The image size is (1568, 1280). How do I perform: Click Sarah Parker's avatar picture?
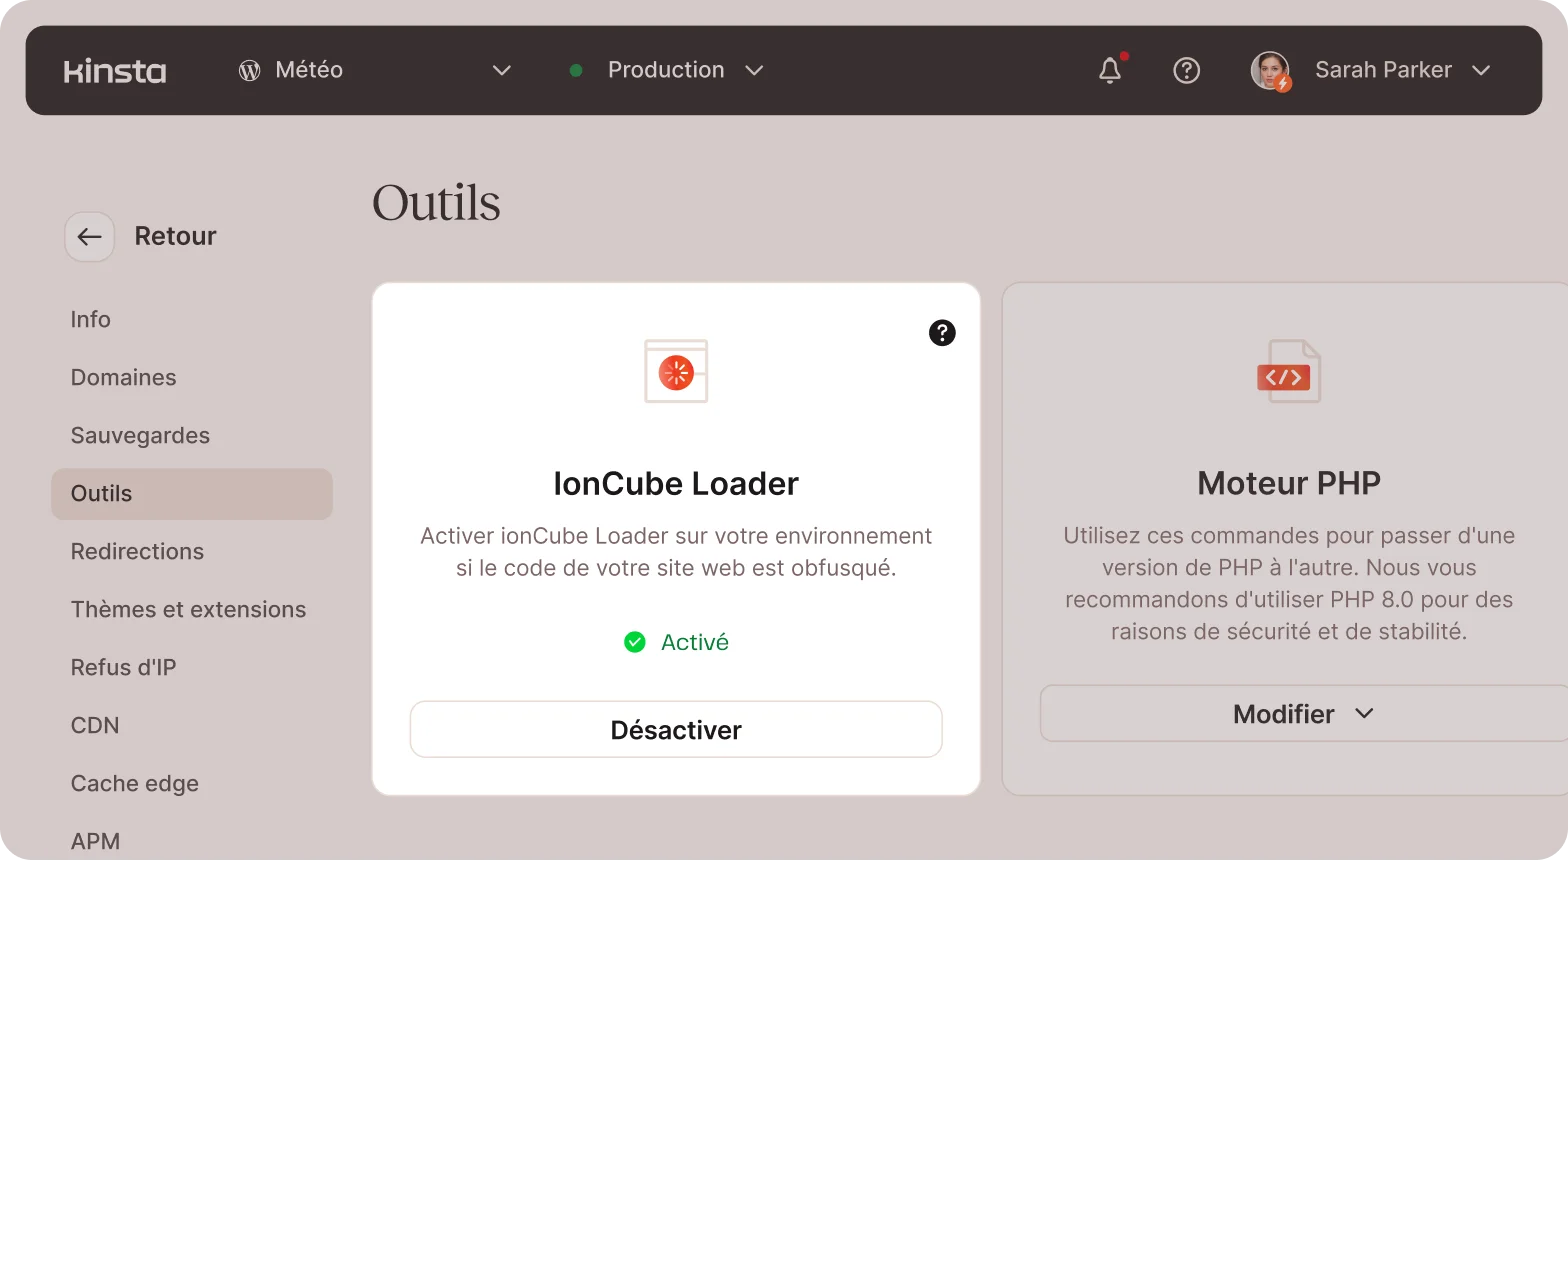tap(1270, 70)
